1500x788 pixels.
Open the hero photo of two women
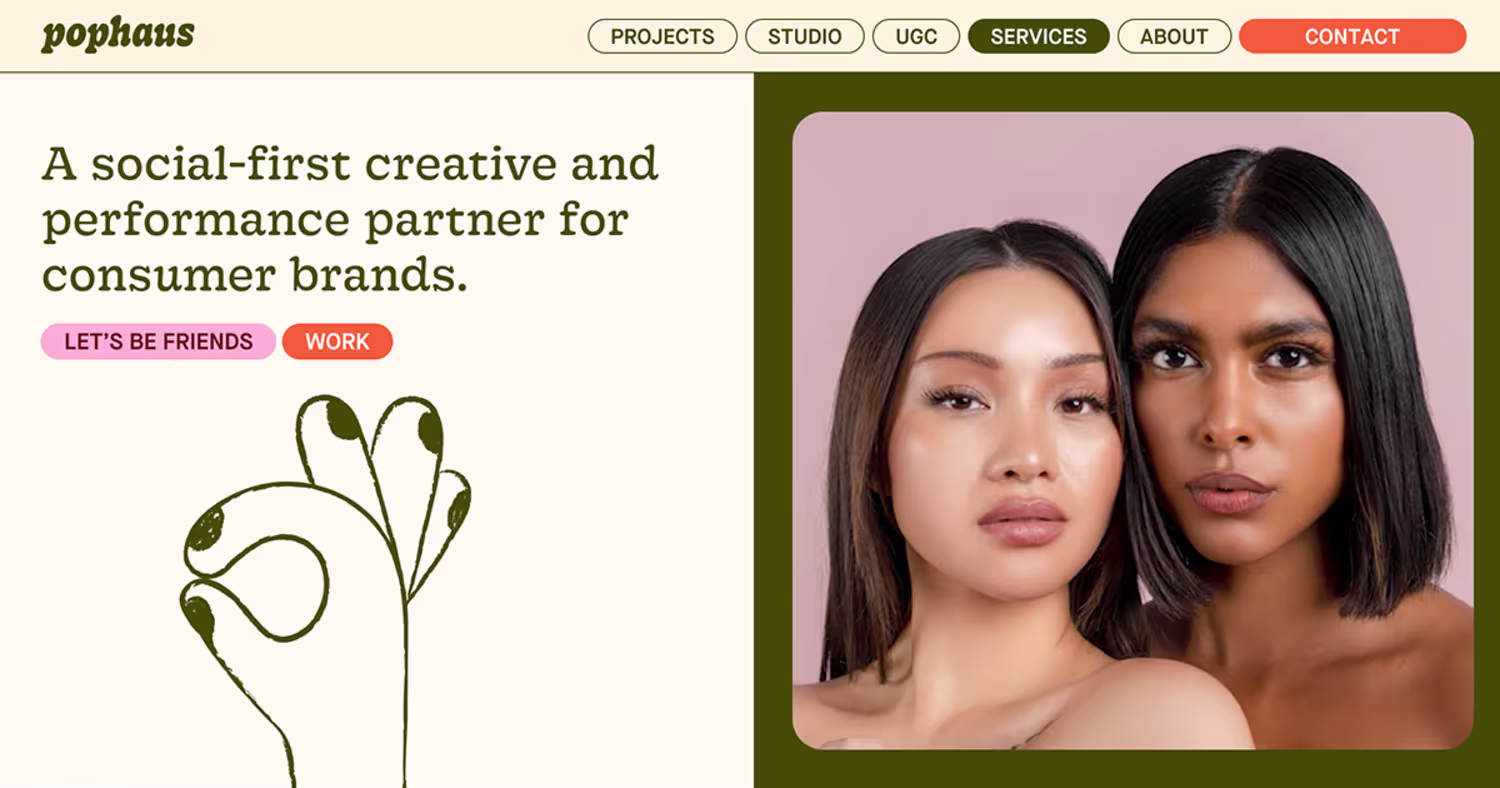coord(1133,430)
